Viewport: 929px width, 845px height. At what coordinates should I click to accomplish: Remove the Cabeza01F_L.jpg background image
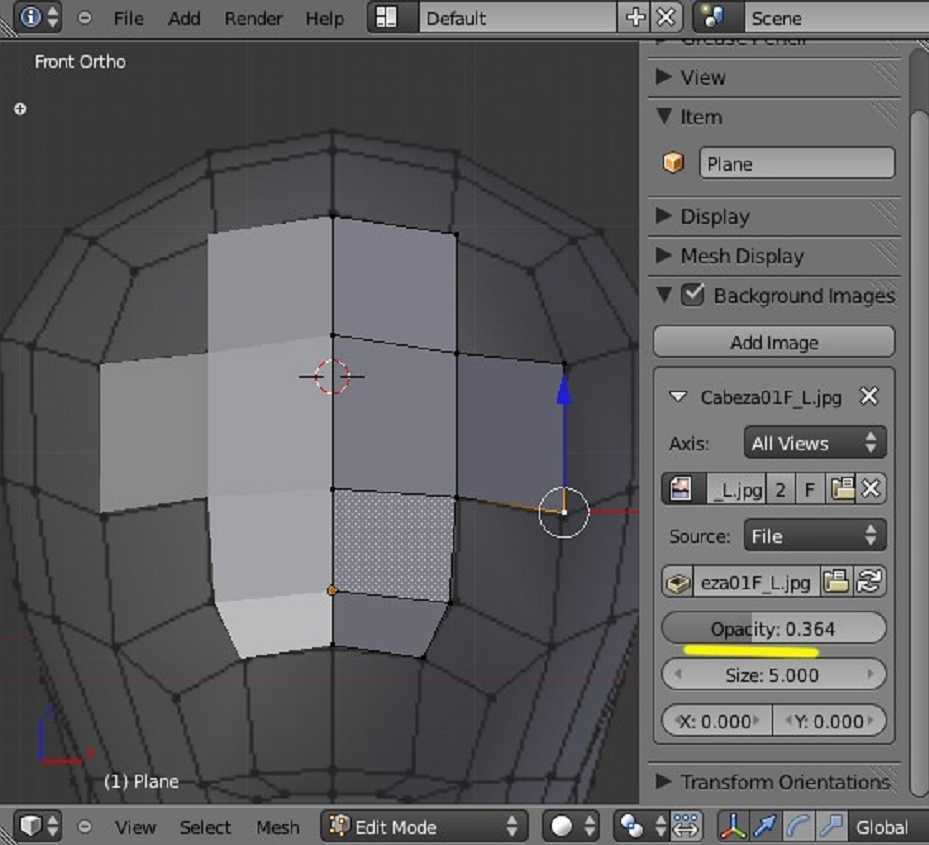[869, 396]
